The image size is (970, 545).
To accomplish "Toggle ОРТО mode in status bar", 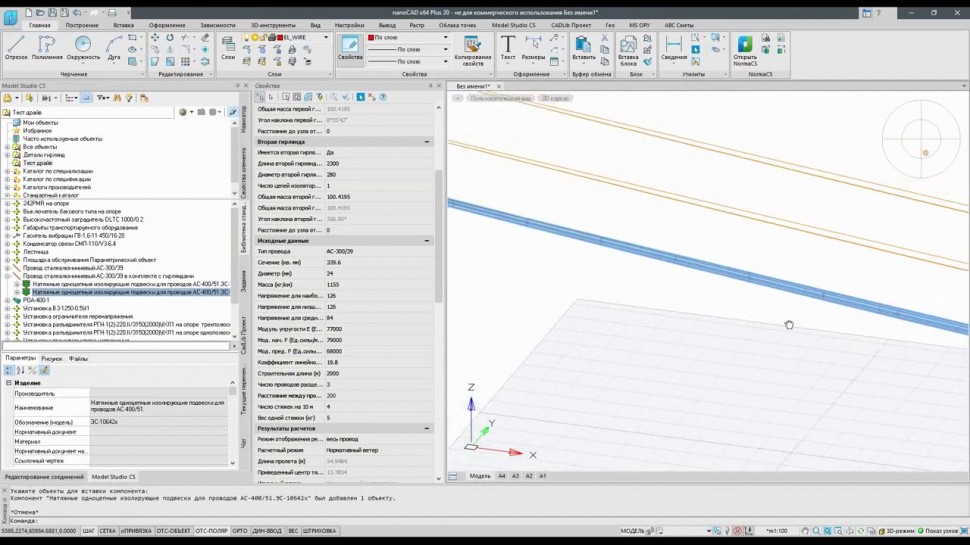I will click(x=240, y=531).
